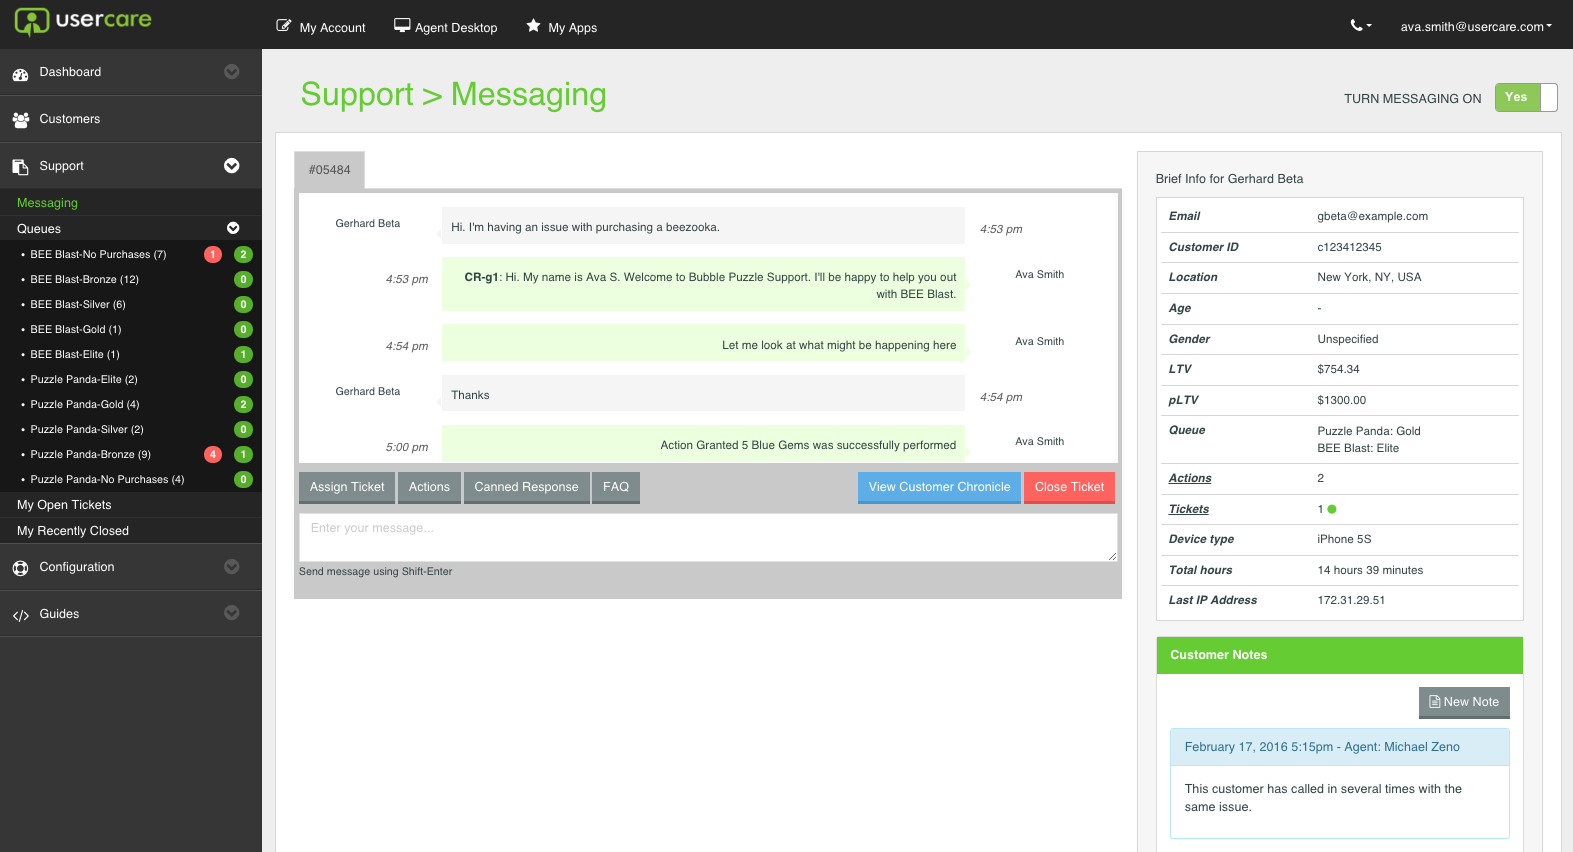1573x852 pixels.
Task: Open the ava.smith@usercare.com account menu
Action: click(x=1476, y=27)
